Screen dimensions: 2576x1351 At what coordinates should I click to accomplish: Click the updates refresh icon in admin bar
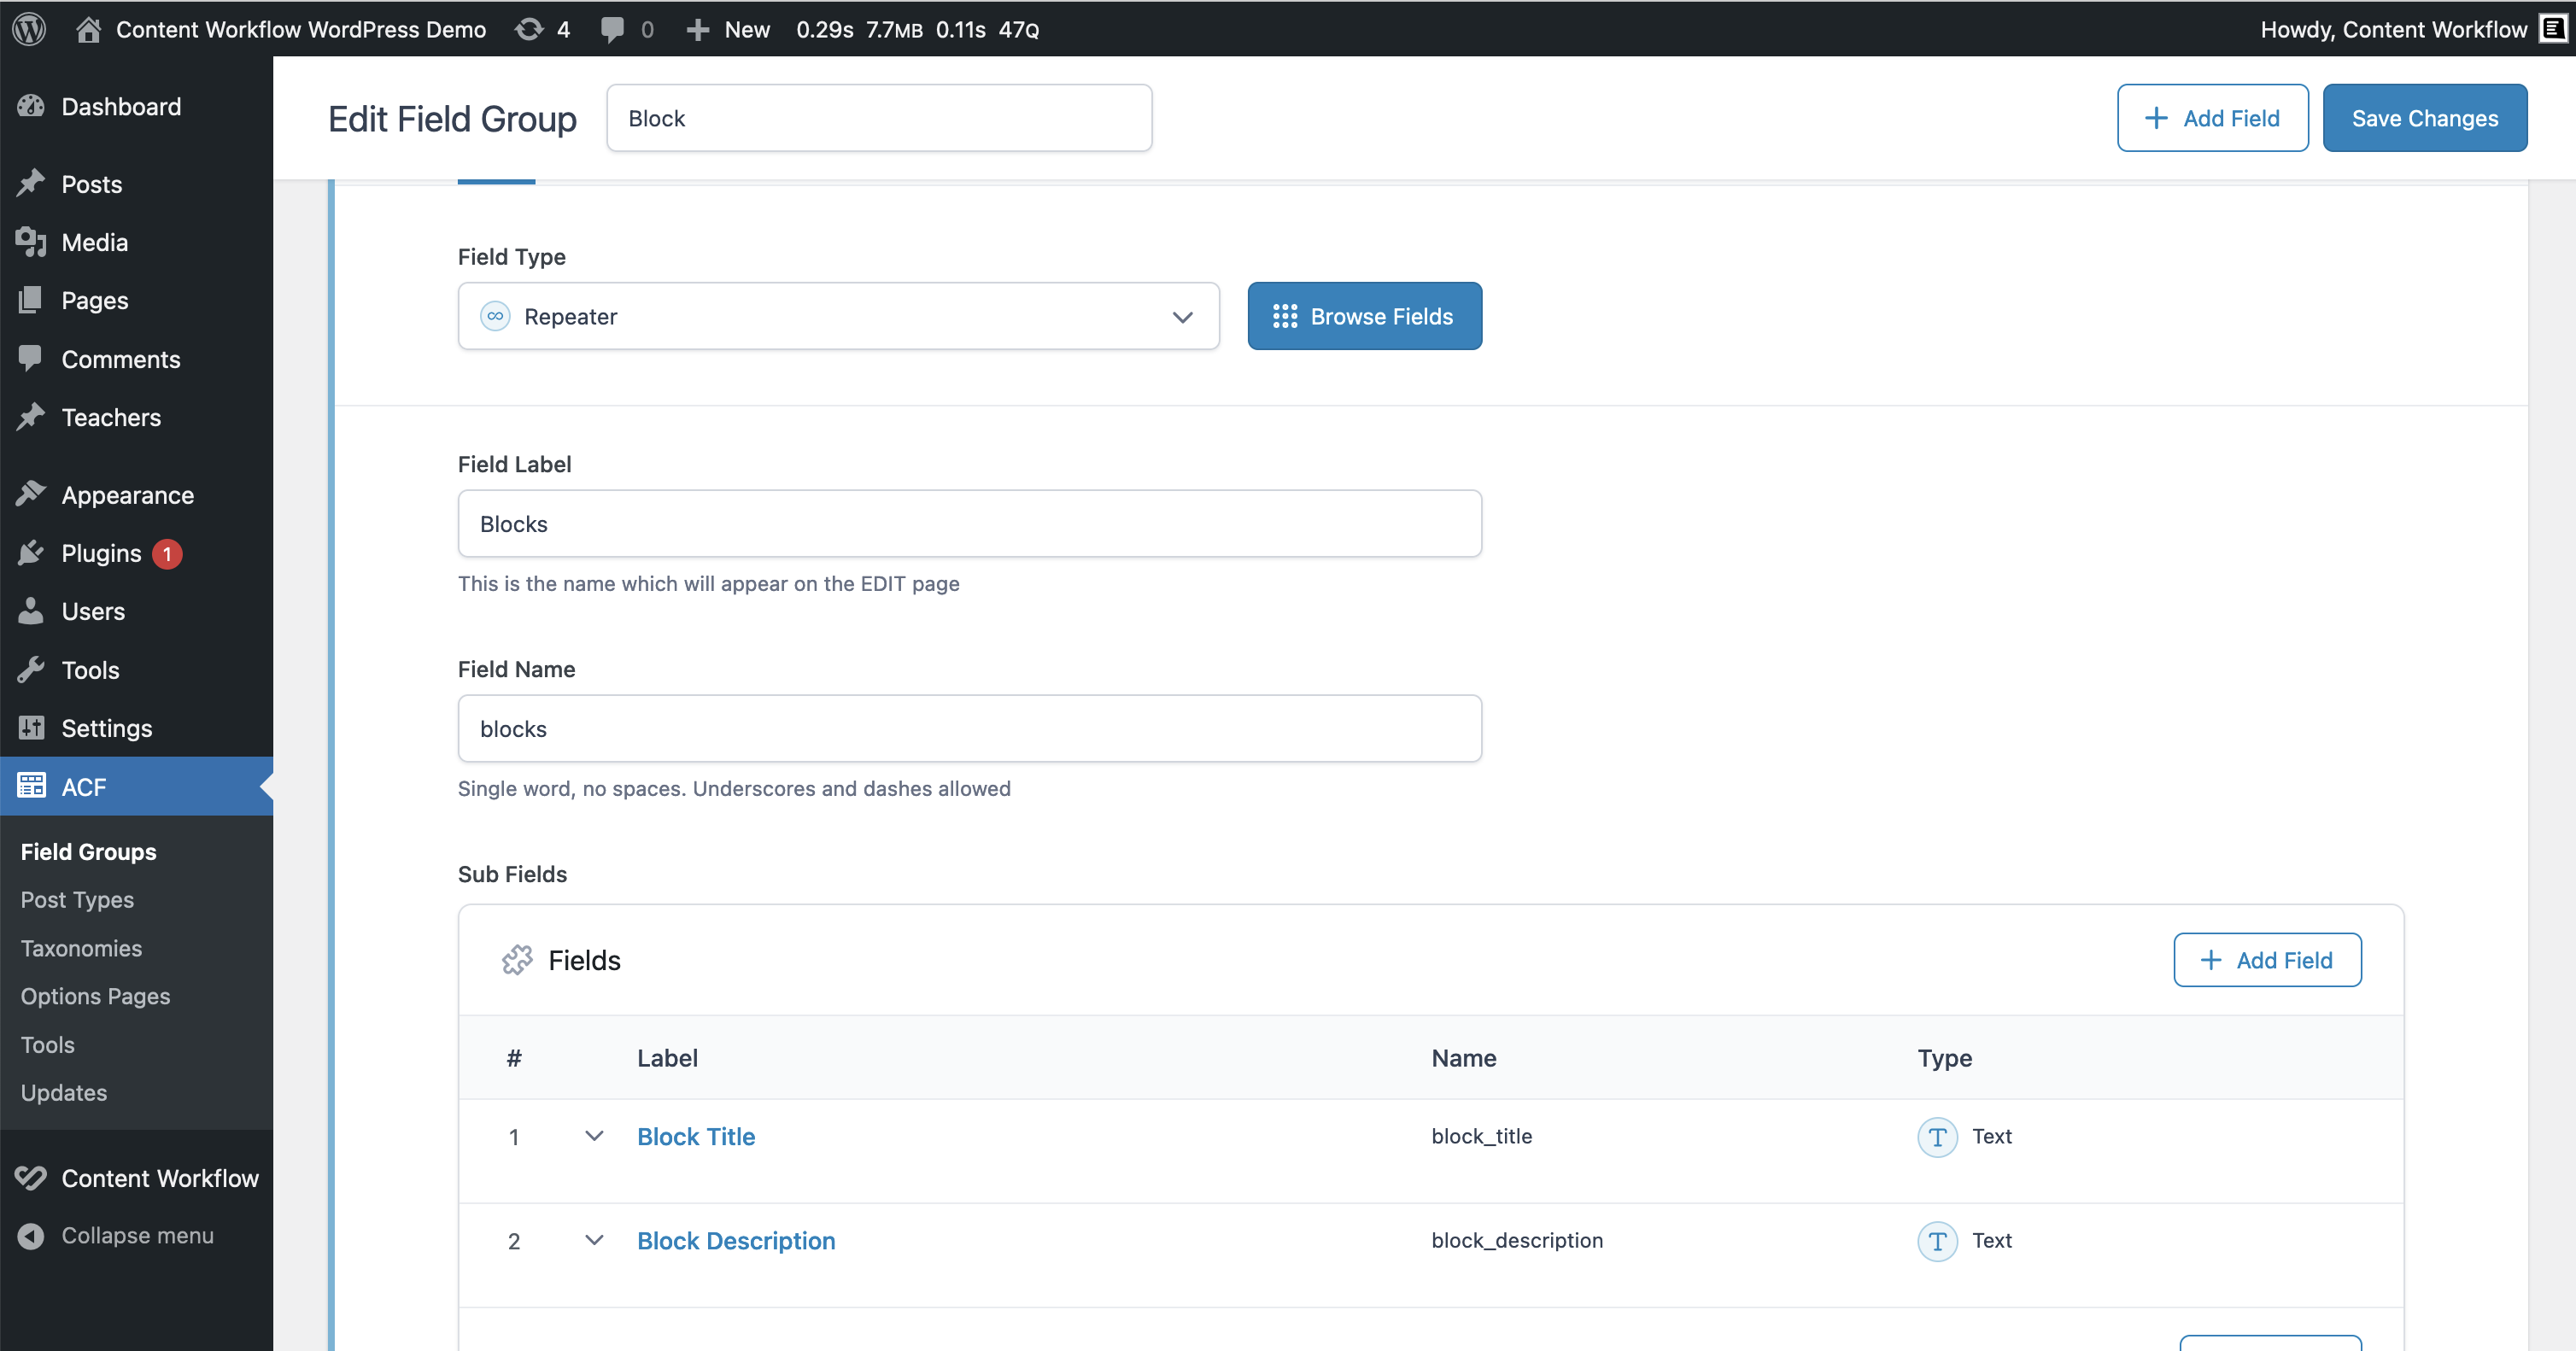tap(527, 29)
